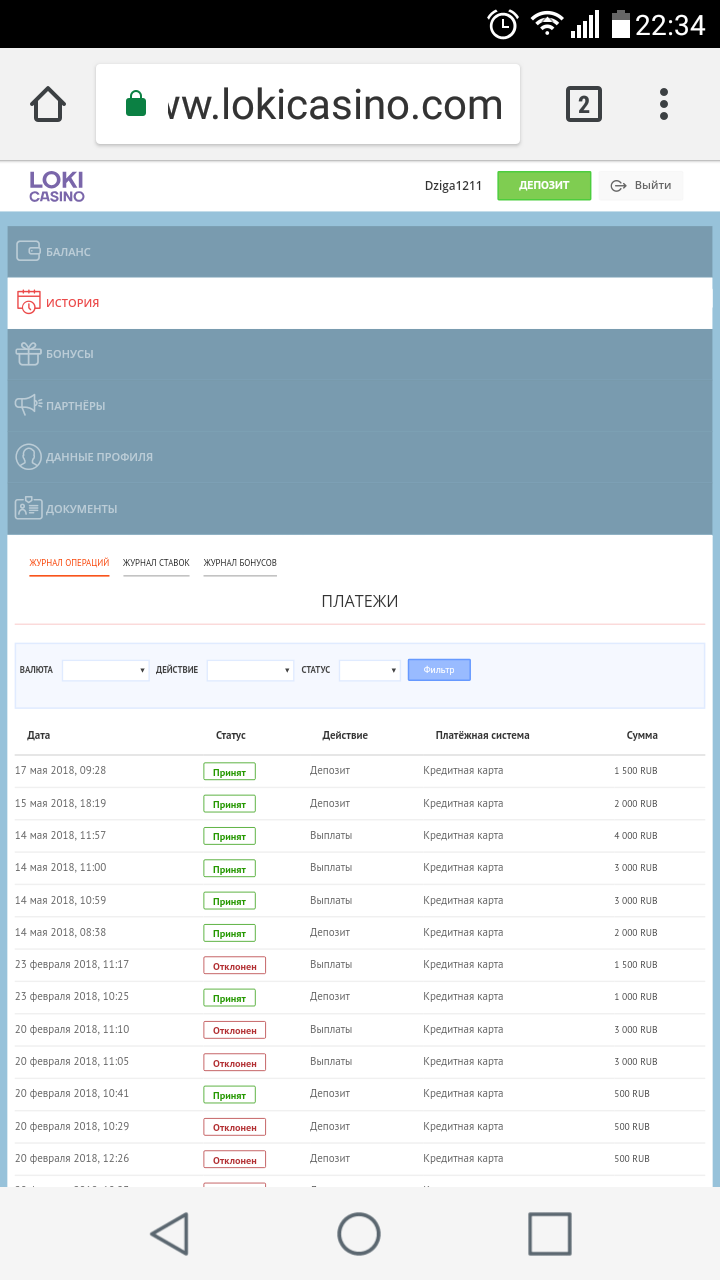
Task: Tap the Chrome home icon
Action: 48,104
